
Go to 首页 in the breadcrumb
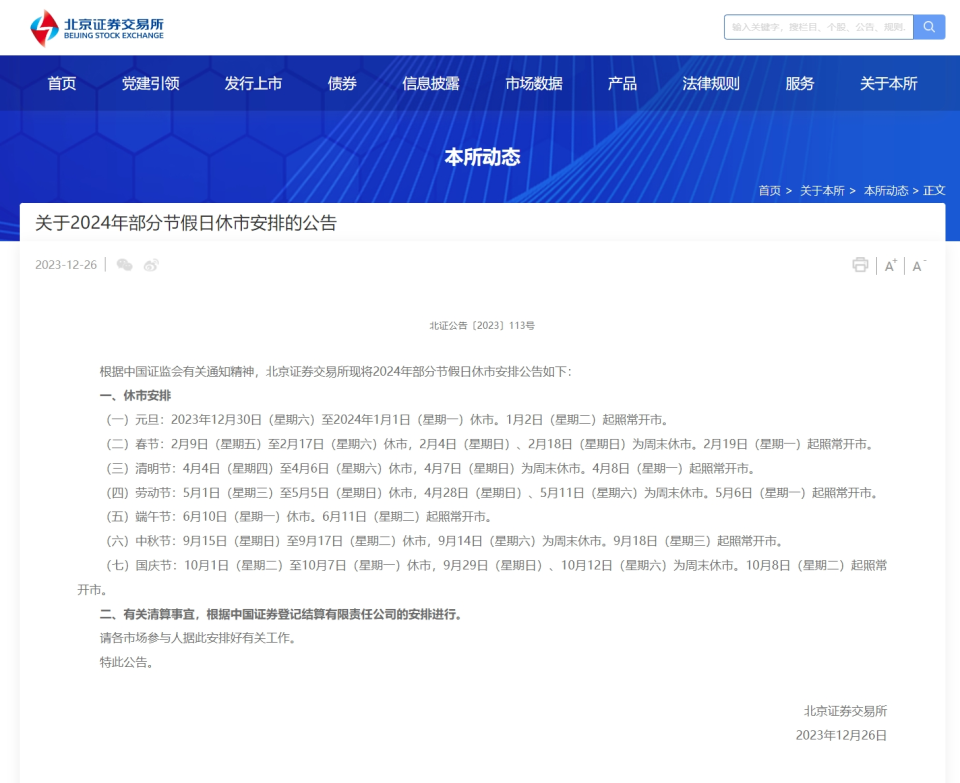[770, 190]
